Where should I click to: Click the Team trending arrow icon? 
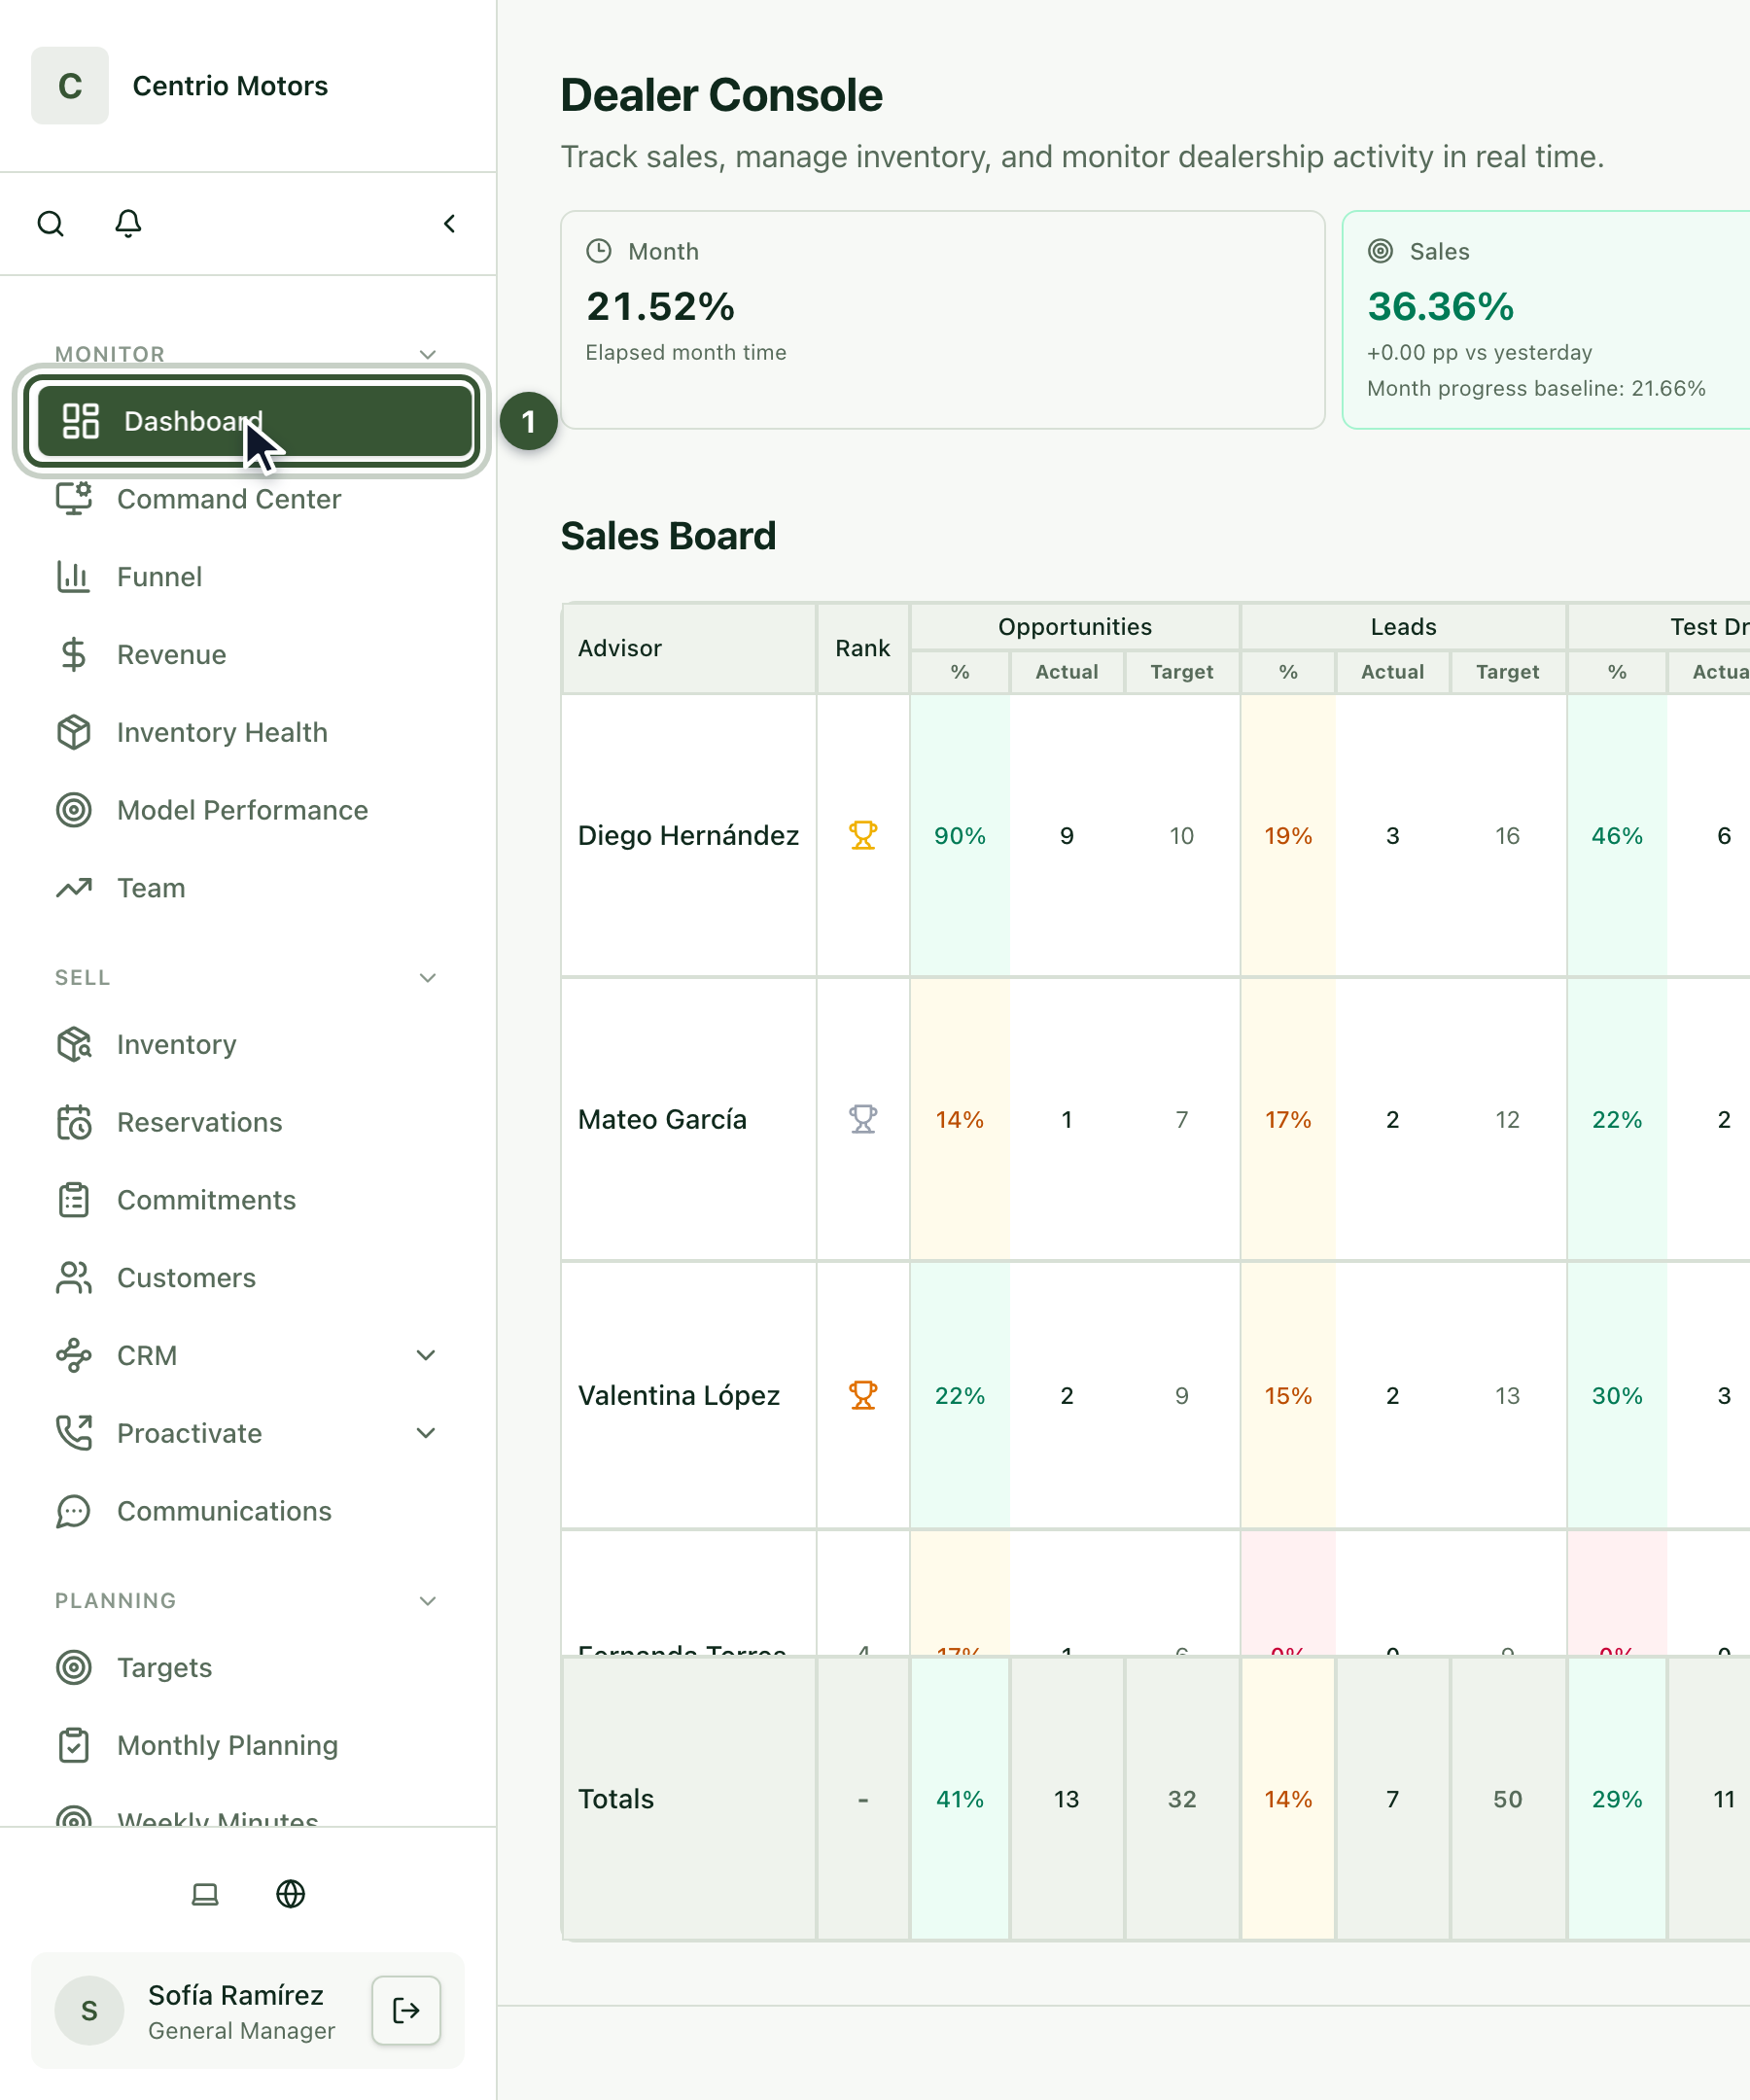74,888
